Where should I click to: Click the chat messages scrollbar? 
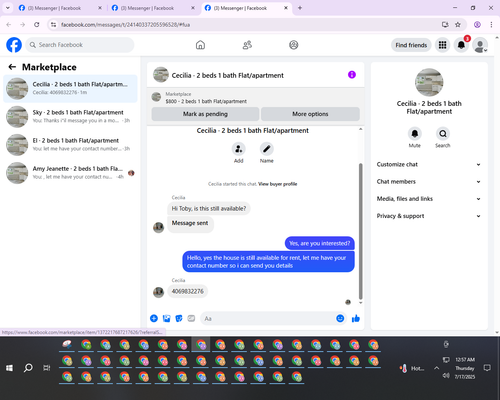click(360, 231)
